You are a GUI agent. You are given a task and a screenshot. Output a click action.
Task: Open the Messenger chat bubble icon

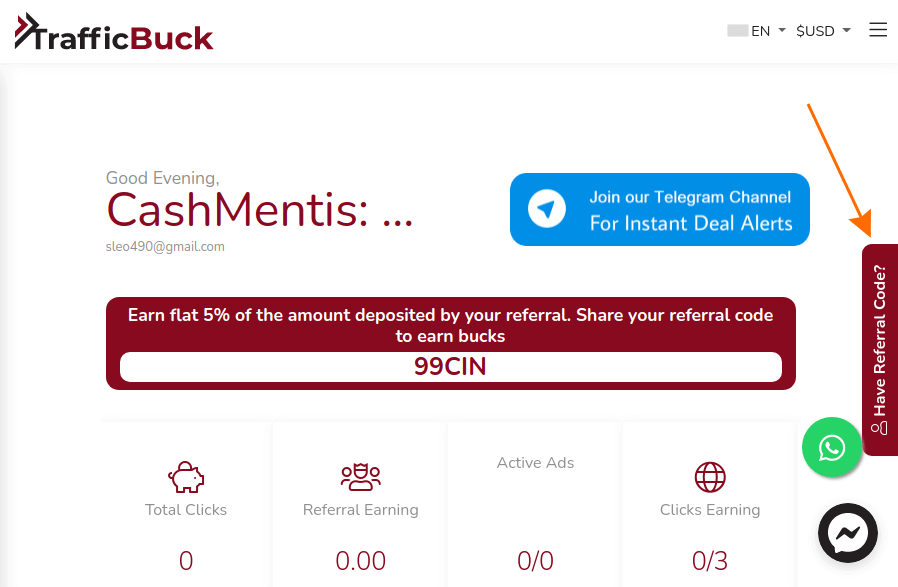tap(848, 533)
